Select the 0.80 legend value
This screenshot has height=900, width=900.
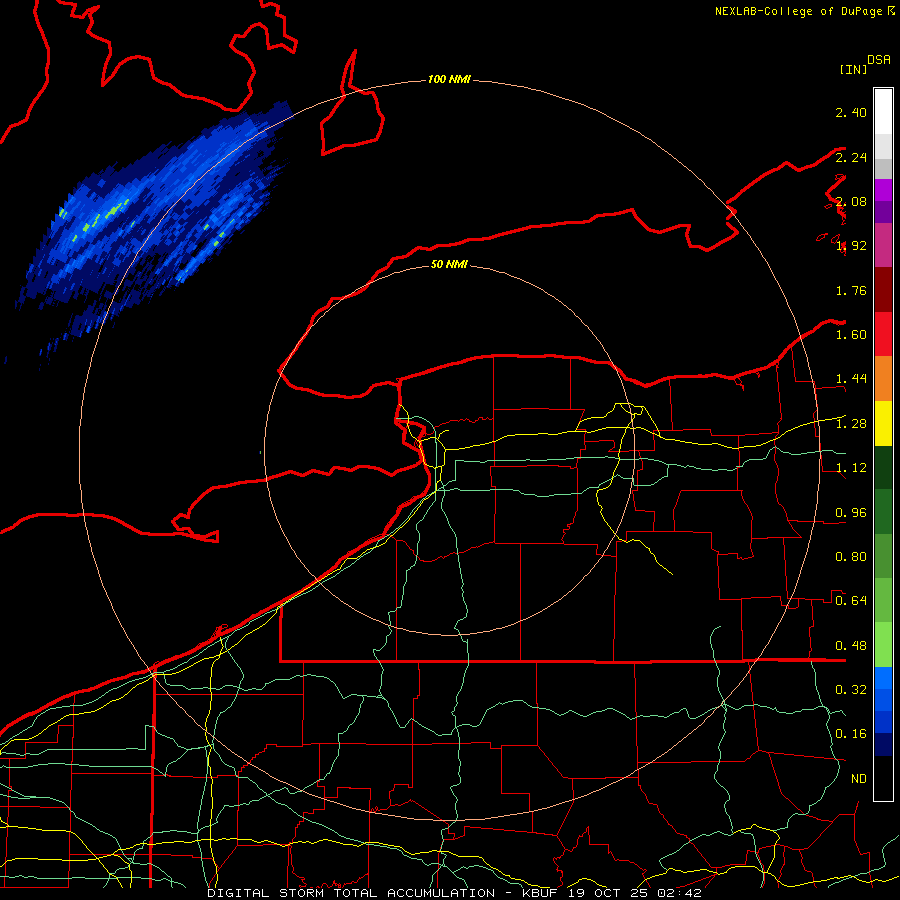(x=851, y=557)
